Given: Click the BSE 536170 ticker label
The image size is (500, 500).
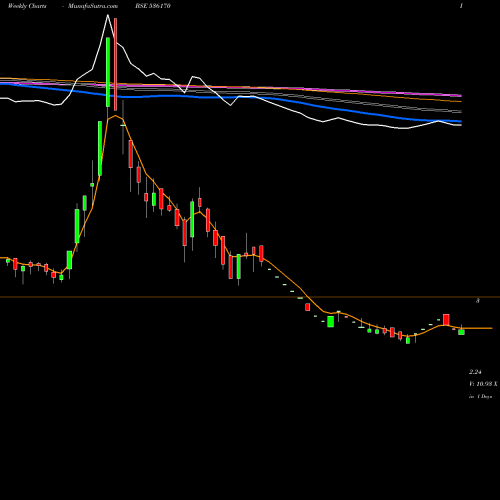Looking at the screenshot, I should coord(153,6).
